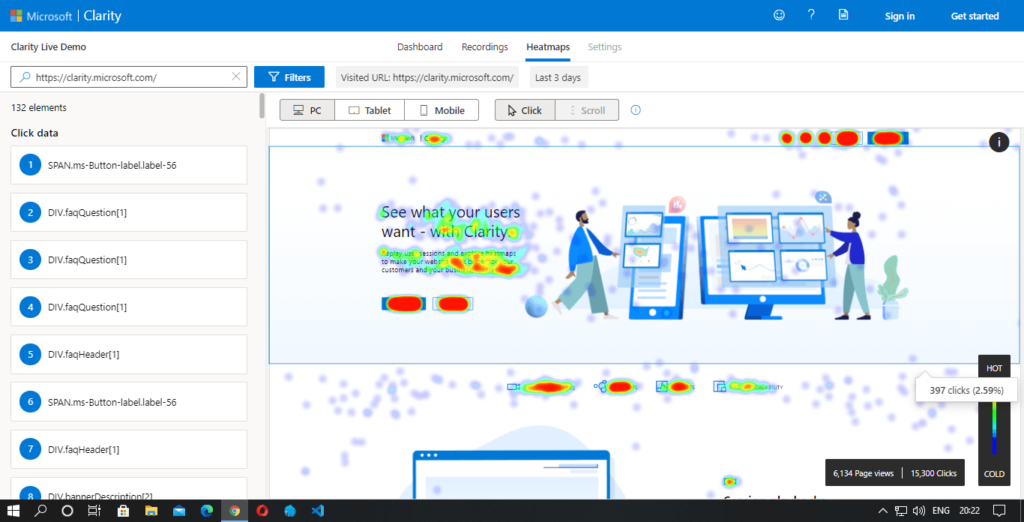Viewport: 1024px width, 522px height.
Task: Show hidden tray icons chevron
Action: coord(882,510)
